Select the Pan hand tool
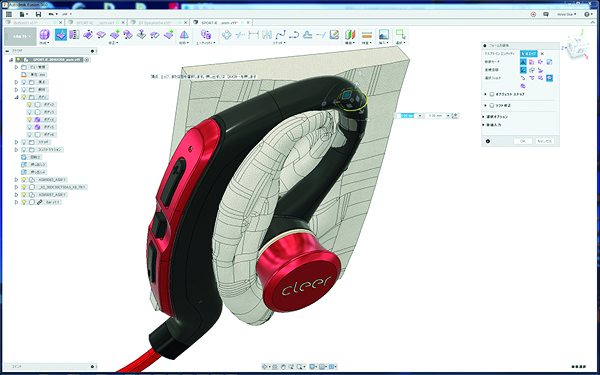 283,367
